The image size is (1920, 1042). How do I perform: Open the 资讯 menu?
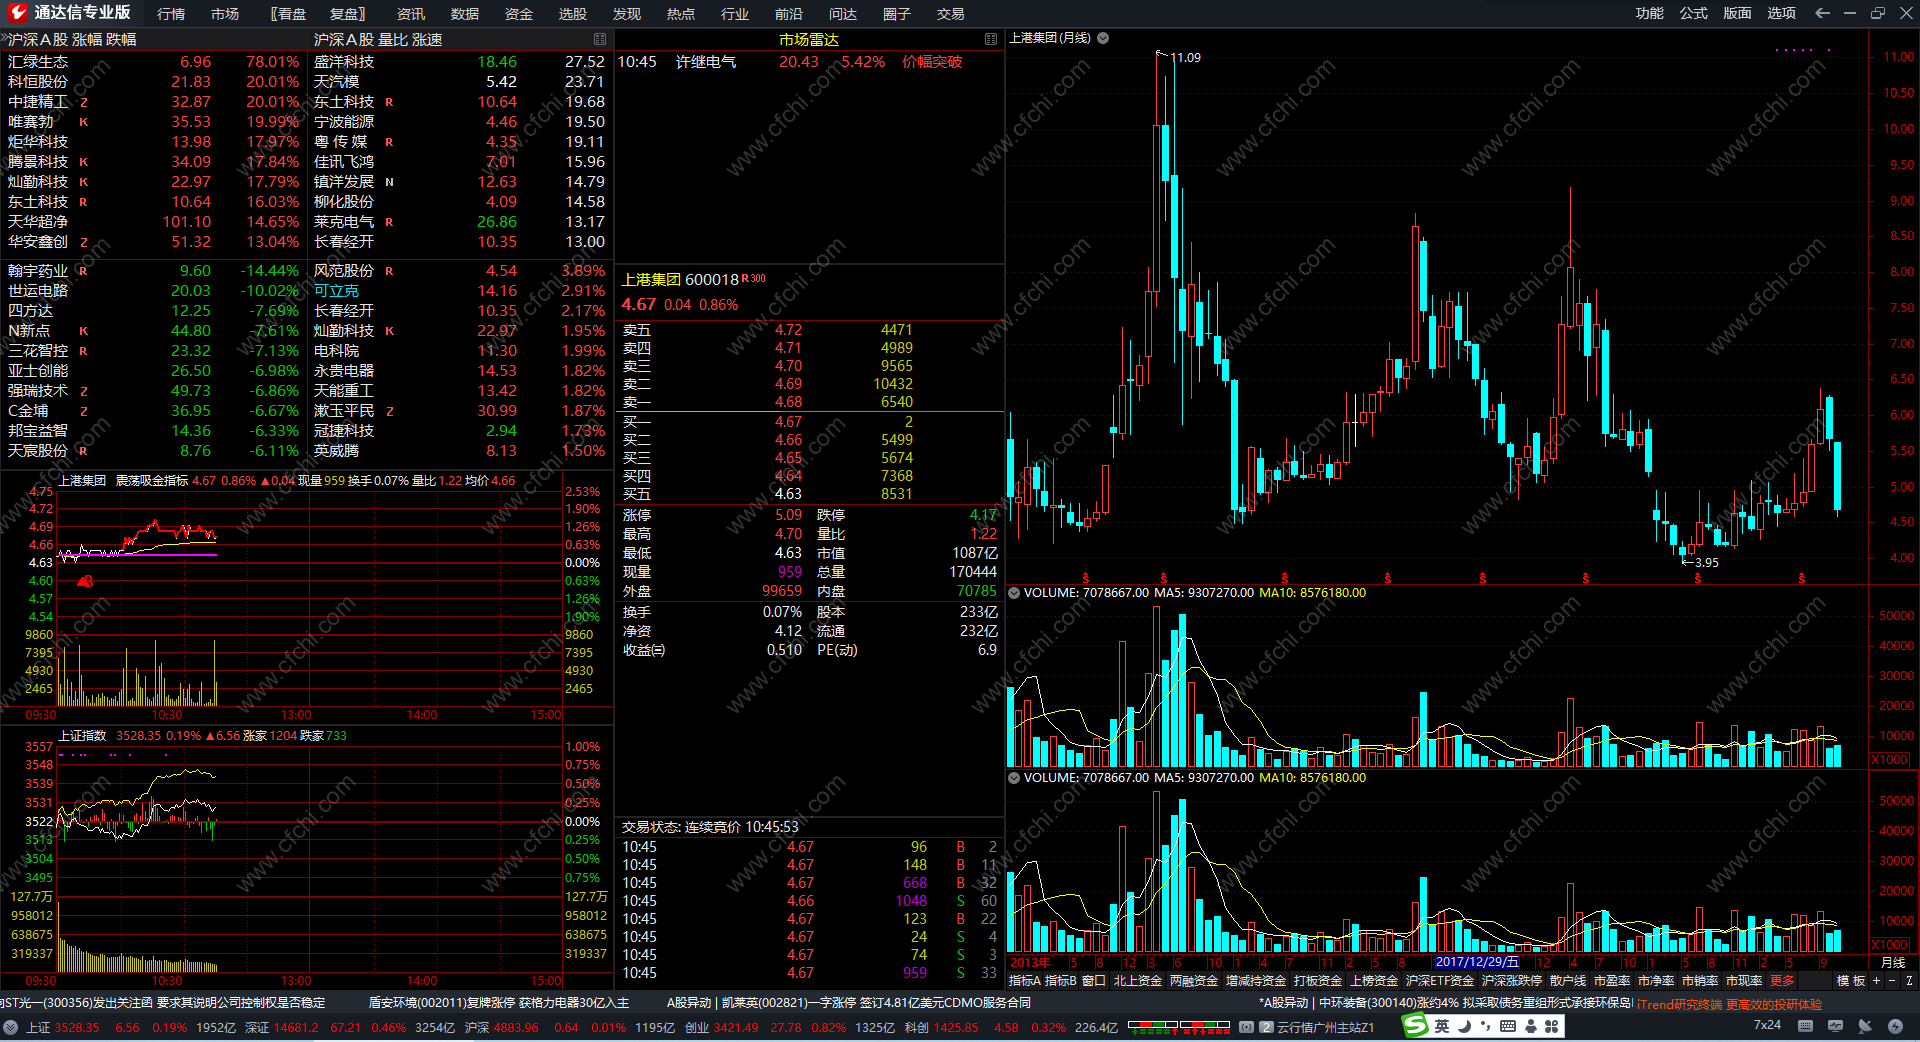pos(411,14)
